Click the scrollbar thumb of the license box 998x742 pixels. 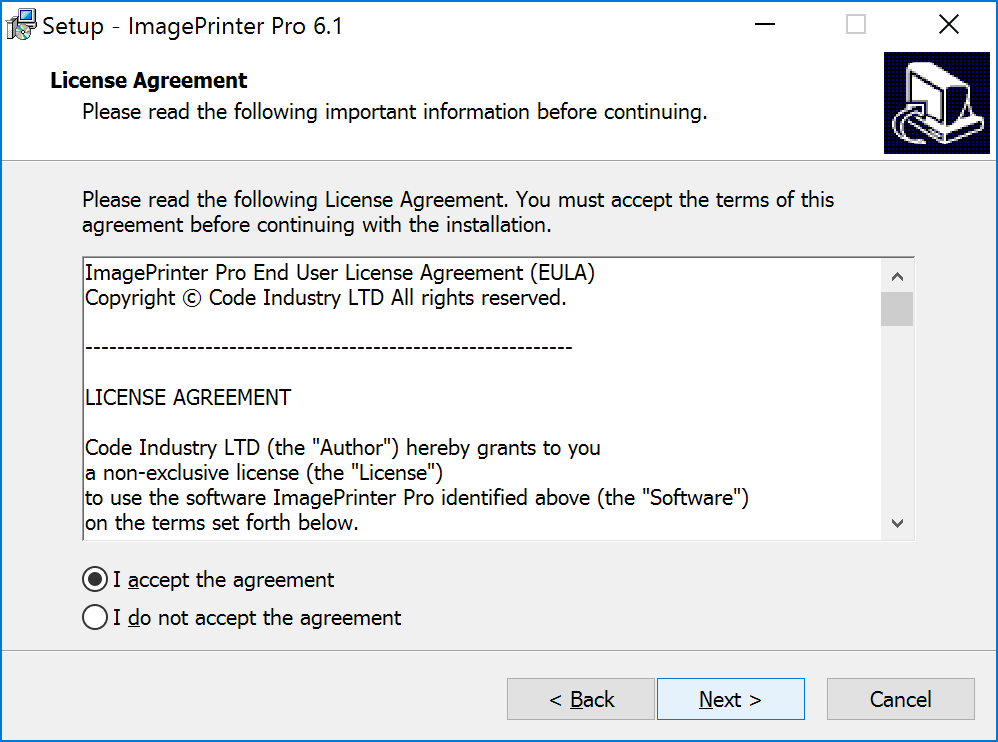tap(897, 309)
